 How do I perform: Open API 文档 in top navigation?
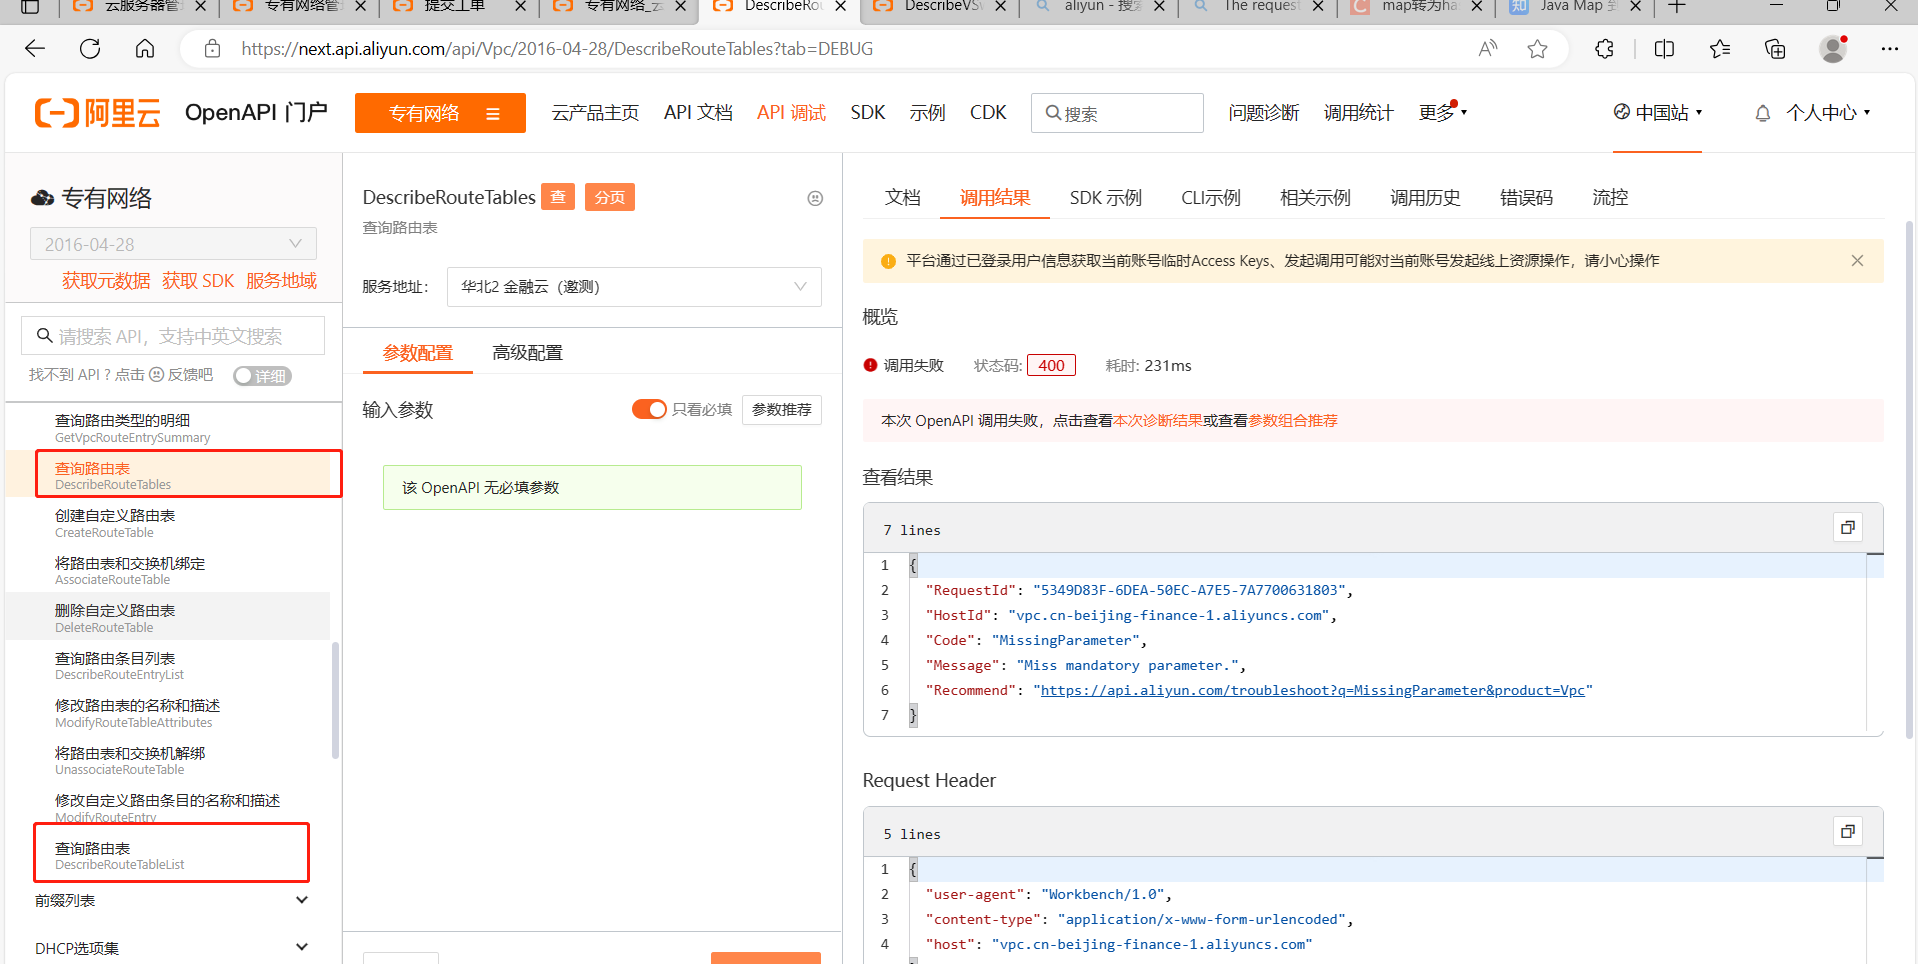coord(698,113)
